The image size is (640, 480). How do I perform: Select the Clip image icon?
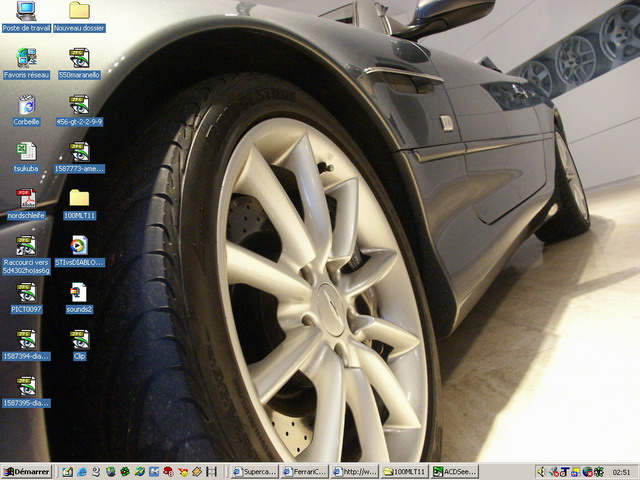point(79,345)
